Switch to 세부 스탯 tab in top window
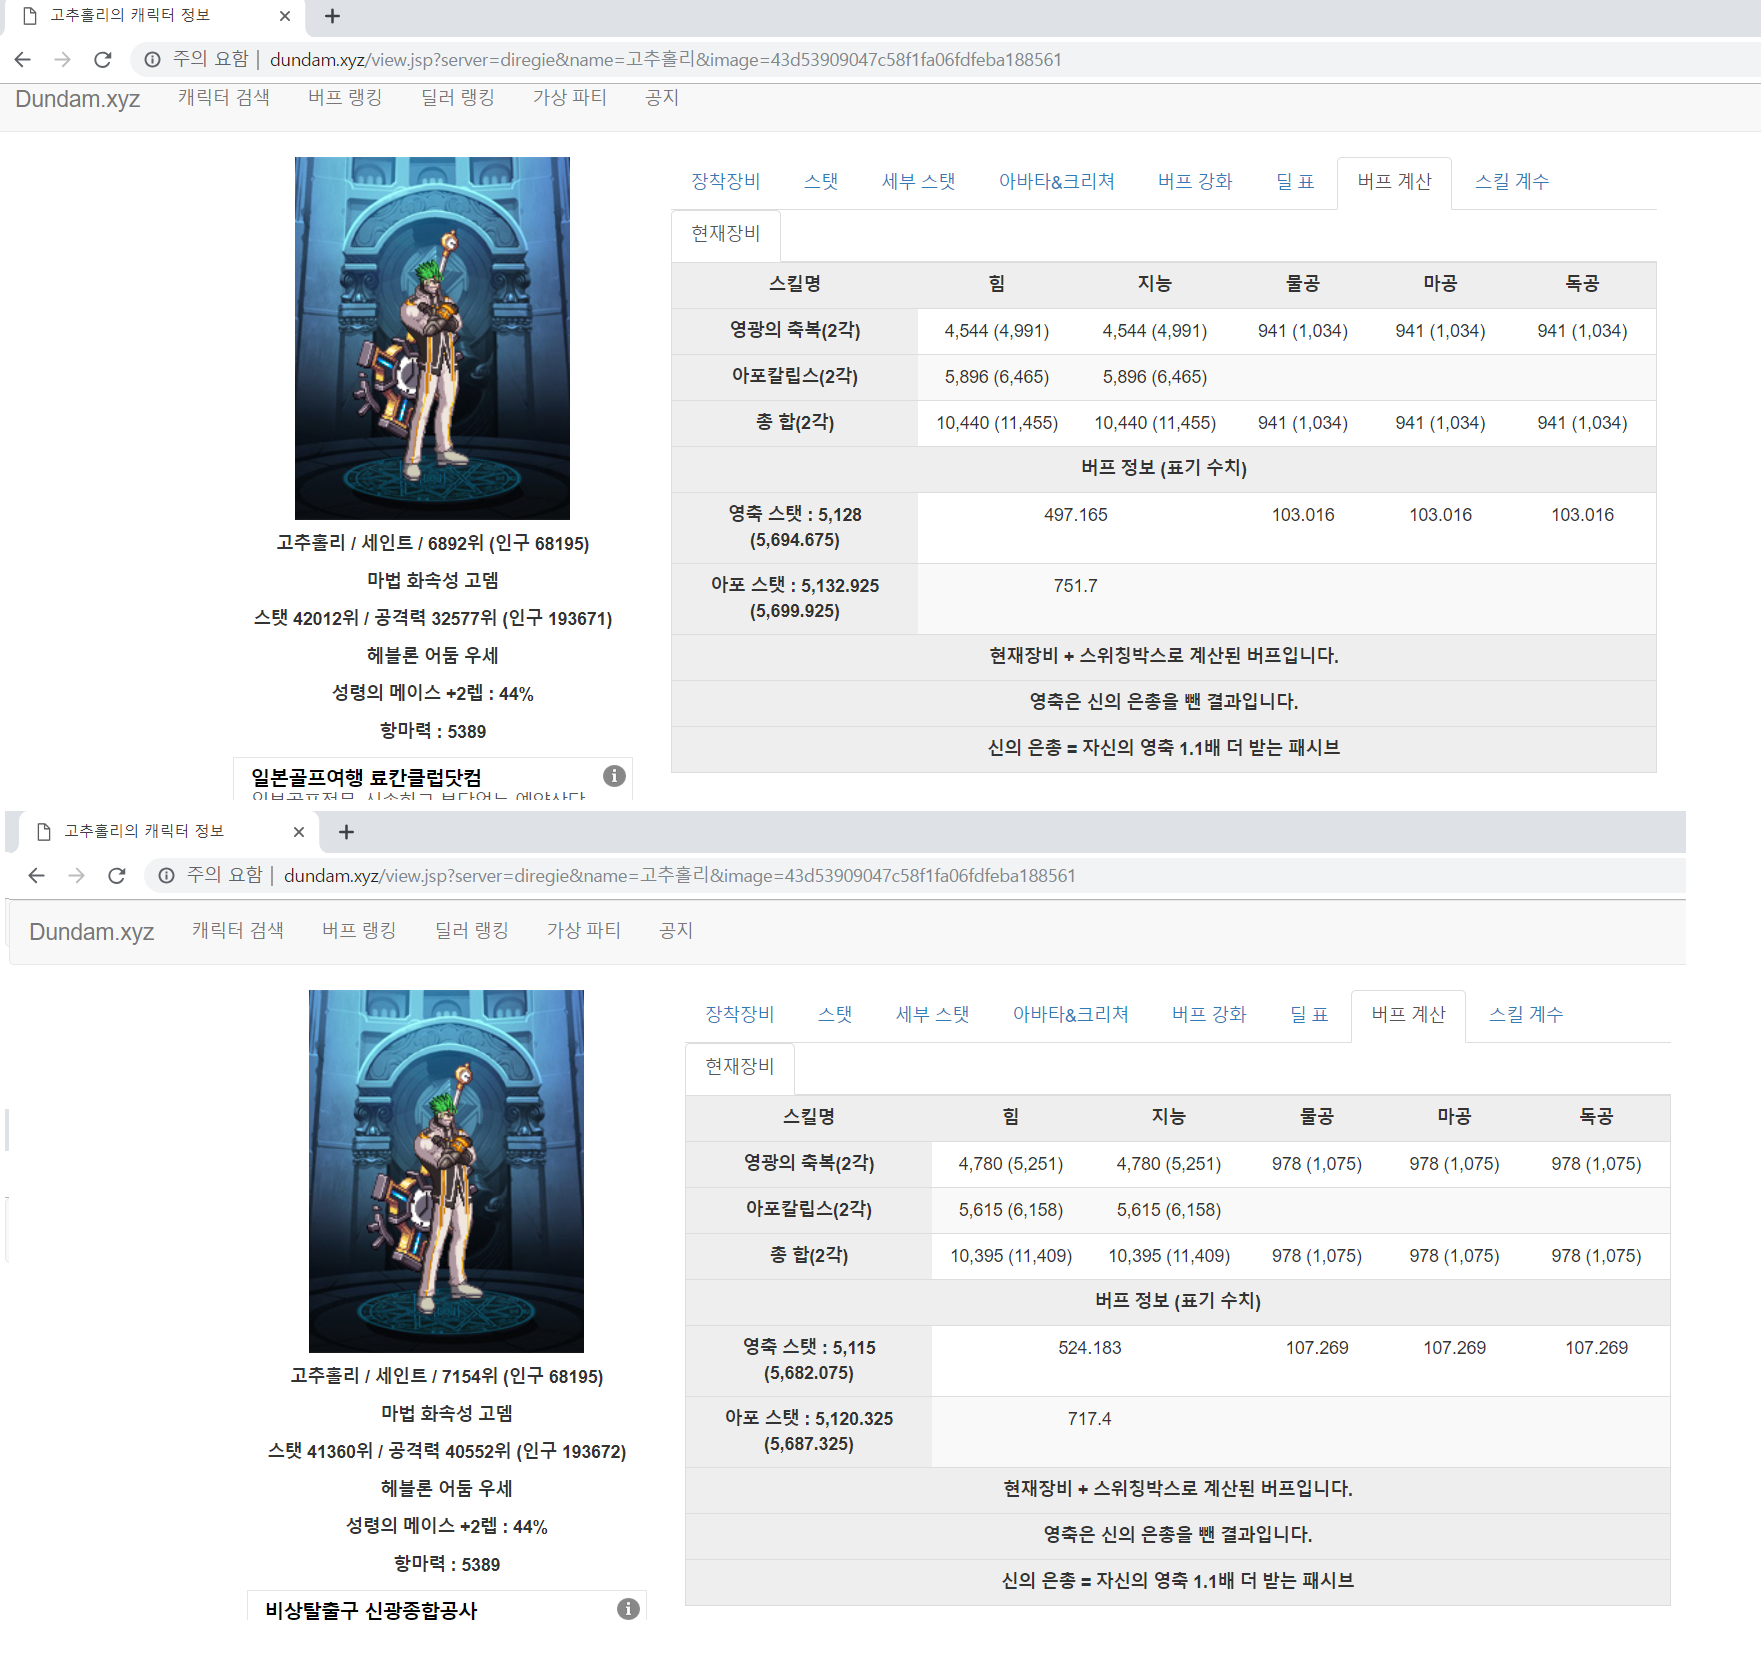Screen dimensions: 1761x1666 pos(919,181)
